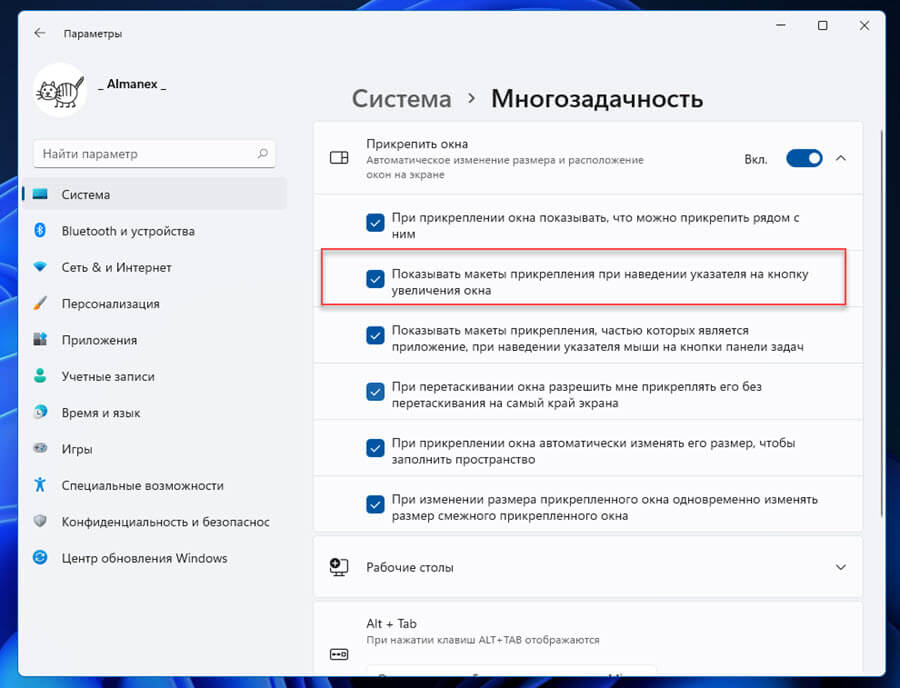The height and width of the screenshot is (688, 900).
Task: Open 'Время и язык' sidebar entry
Action: coord(155,412)
